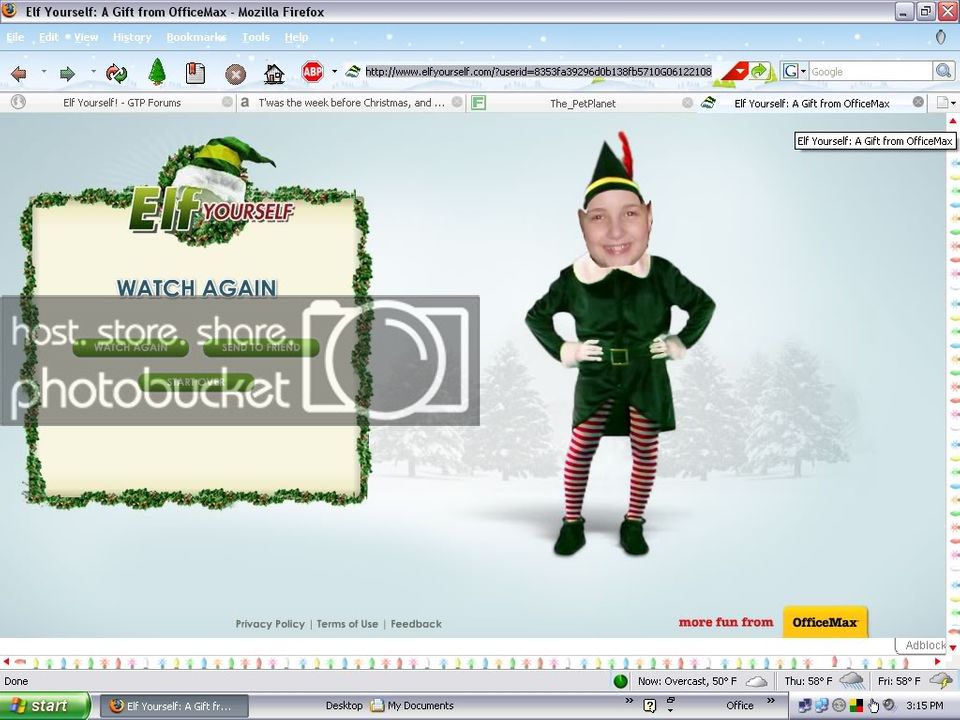The height and width of the screenshot is (720, 960).
Task: Open the History menu
Action: pyautogui.click(x=132, y=37)
